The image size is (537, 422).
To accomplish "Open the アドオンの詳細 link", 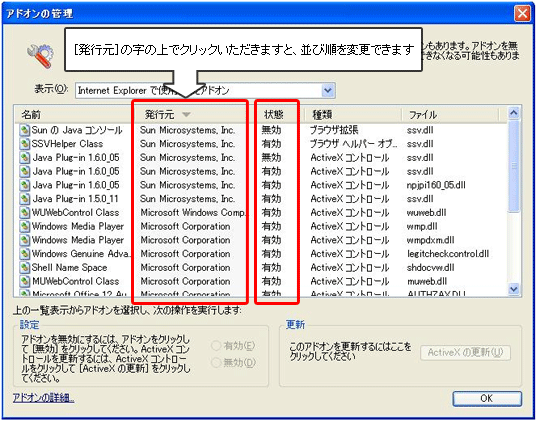I will pos(43,398).
